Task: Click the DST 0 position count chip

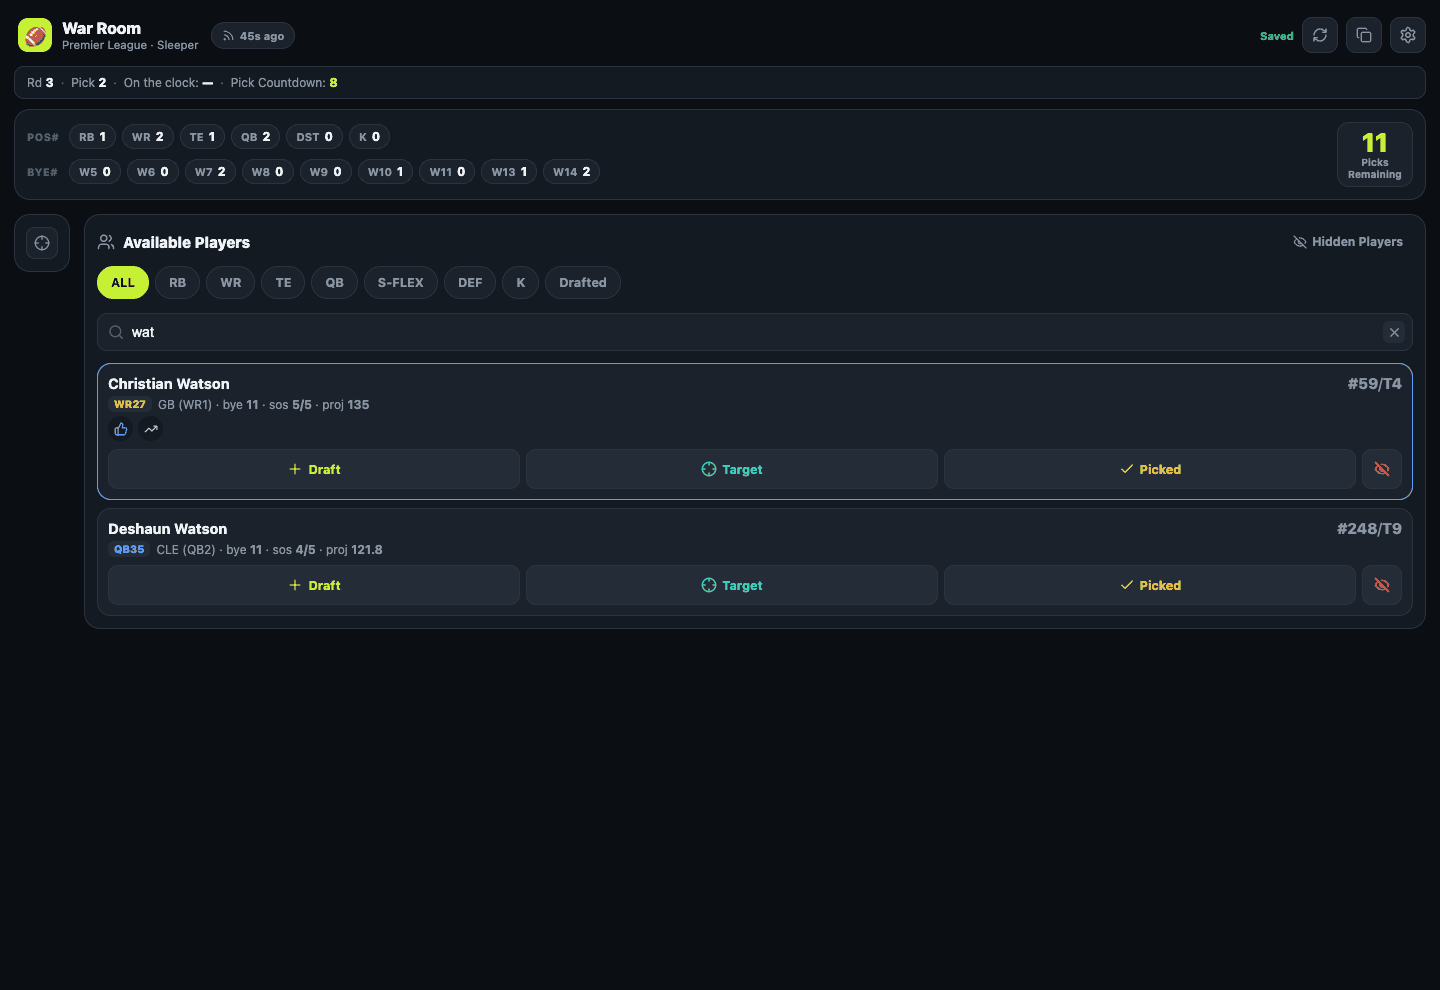Action: 315,137
